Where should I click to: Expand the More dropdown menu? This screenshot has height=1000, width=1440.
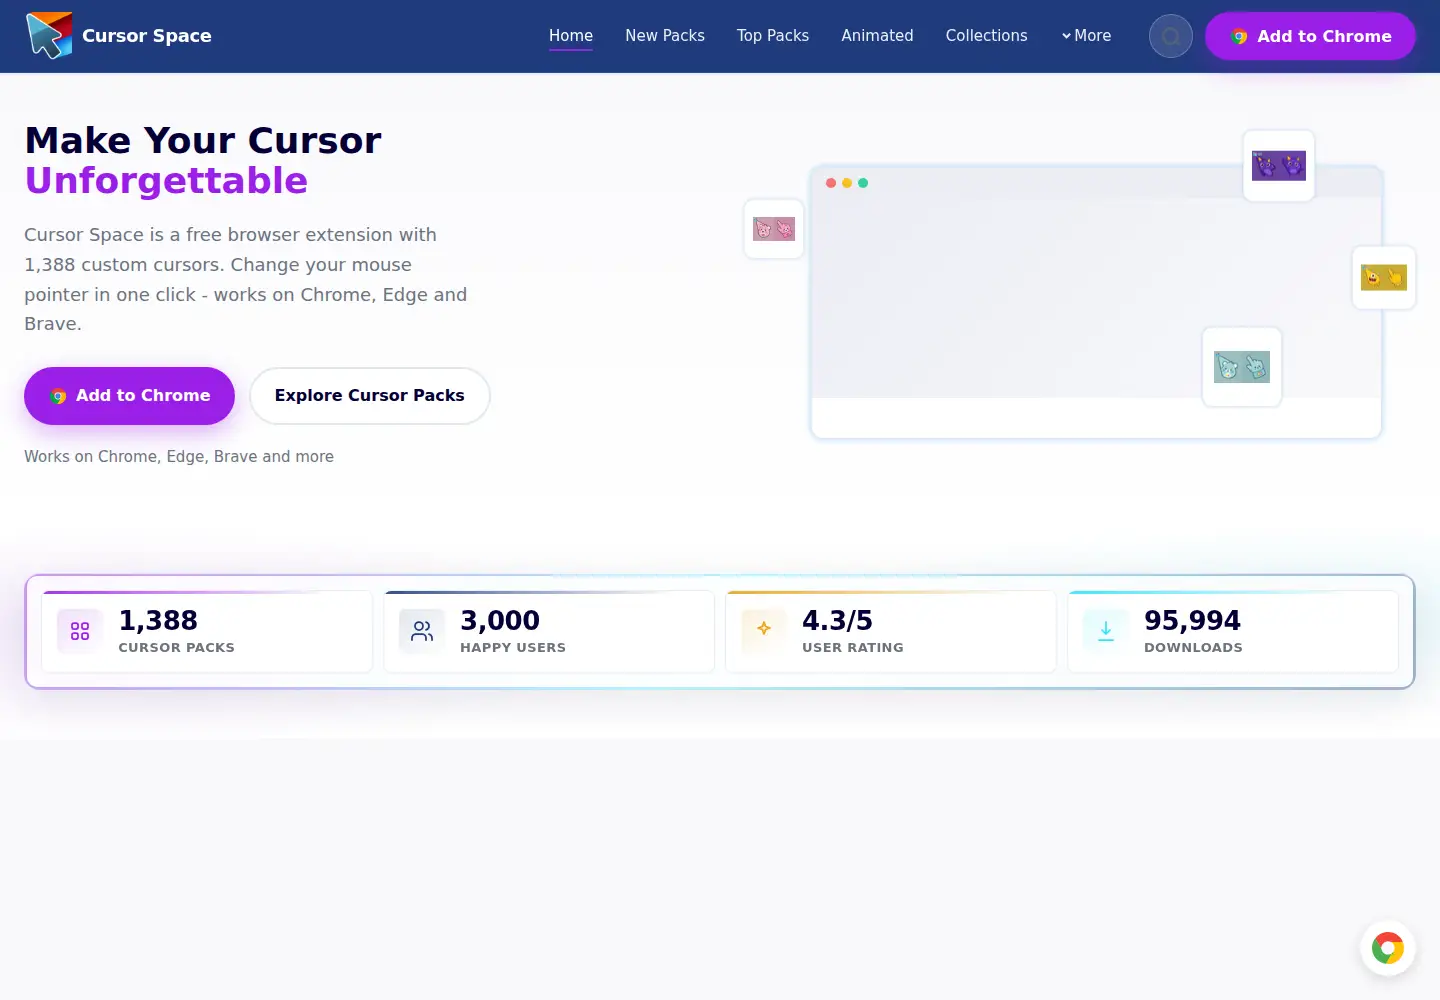1086,36
